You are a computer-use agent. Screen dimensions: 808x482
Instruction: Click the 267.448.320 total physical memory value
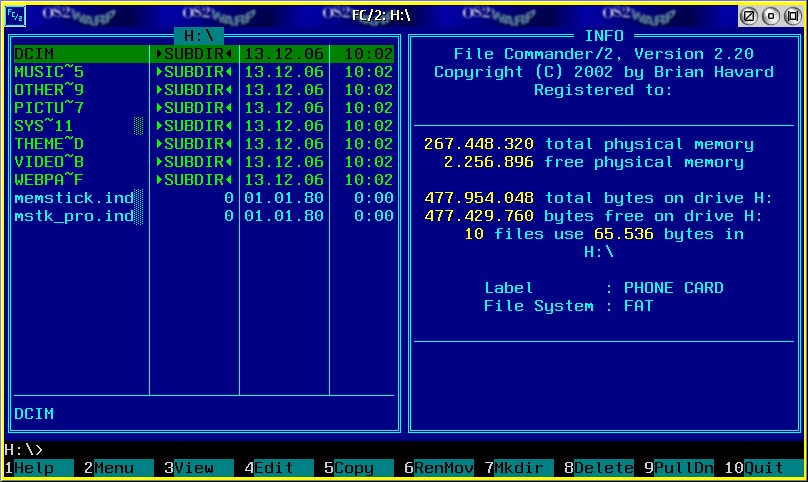coord(479,144)
